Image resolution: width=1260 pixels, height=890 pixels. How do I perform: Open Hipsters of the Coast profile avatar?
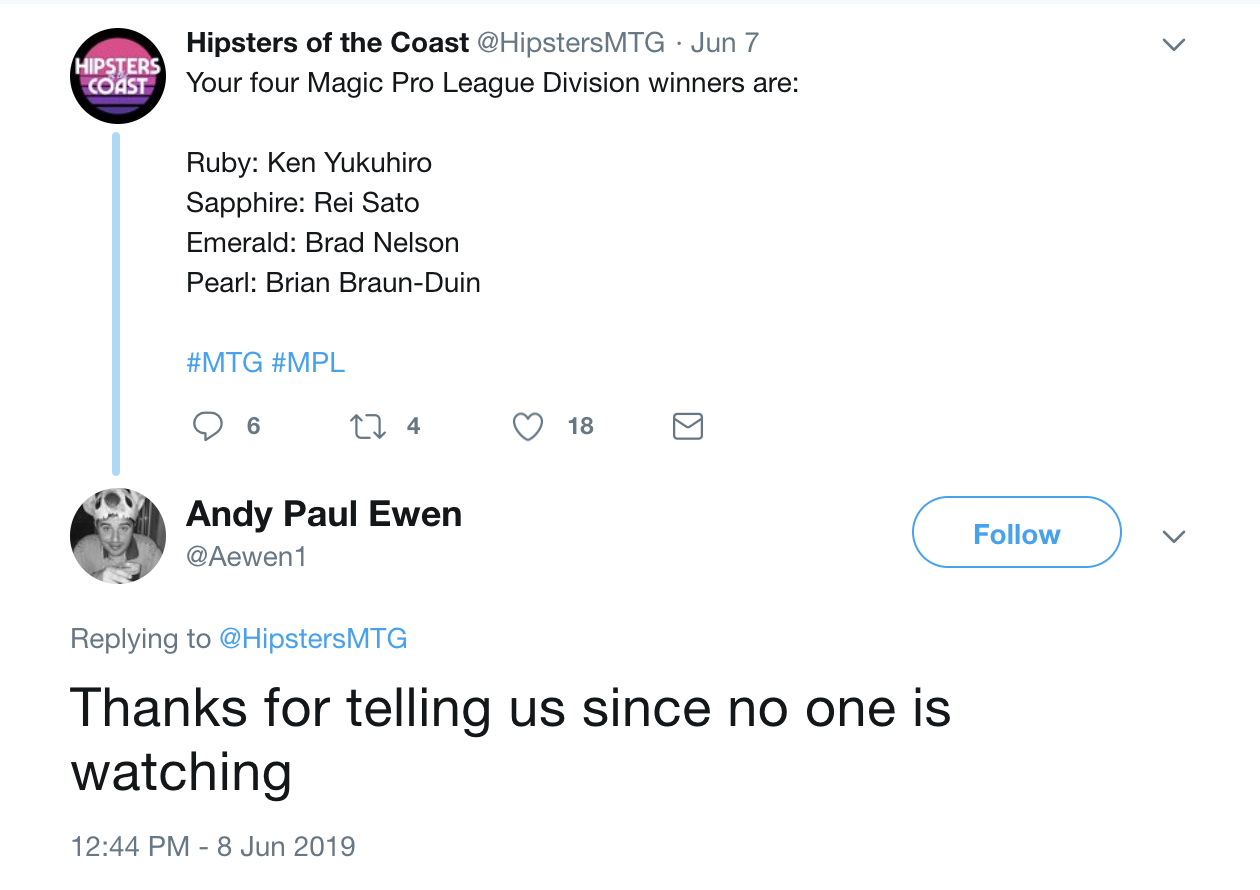(x=117, y=75)
